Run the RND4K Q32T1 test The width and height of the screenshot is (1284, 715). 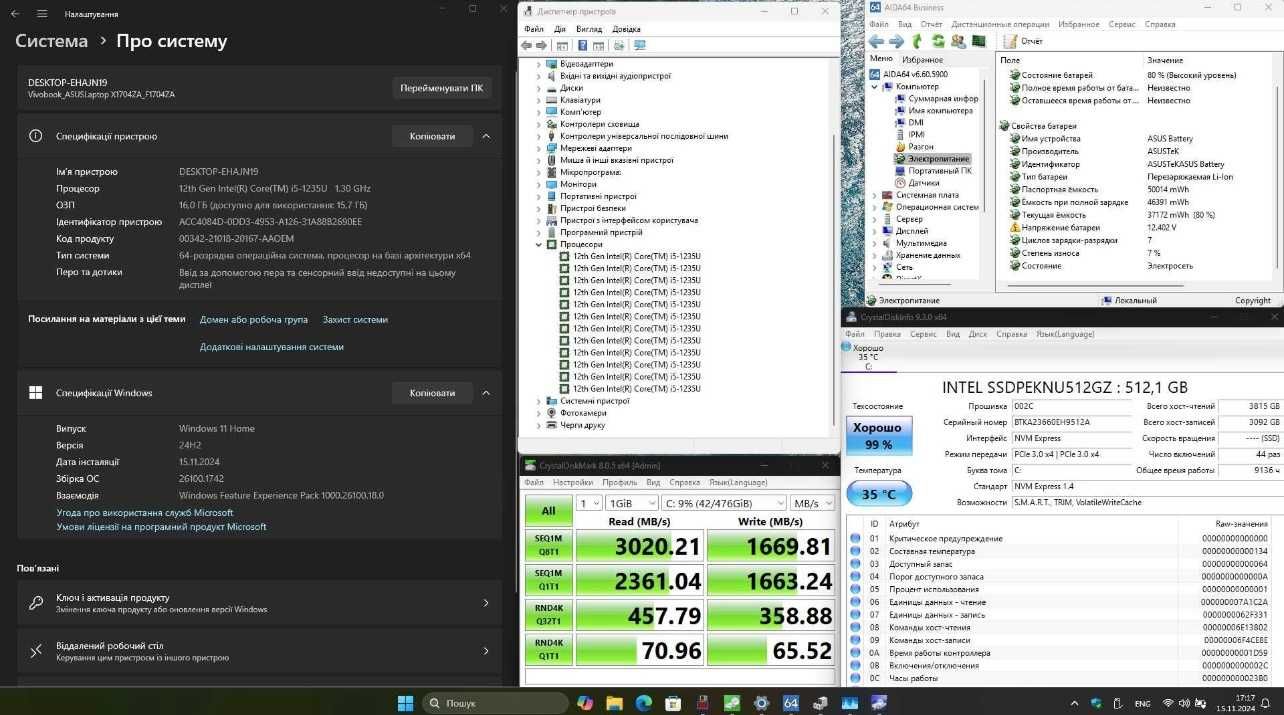click(548, 614)
